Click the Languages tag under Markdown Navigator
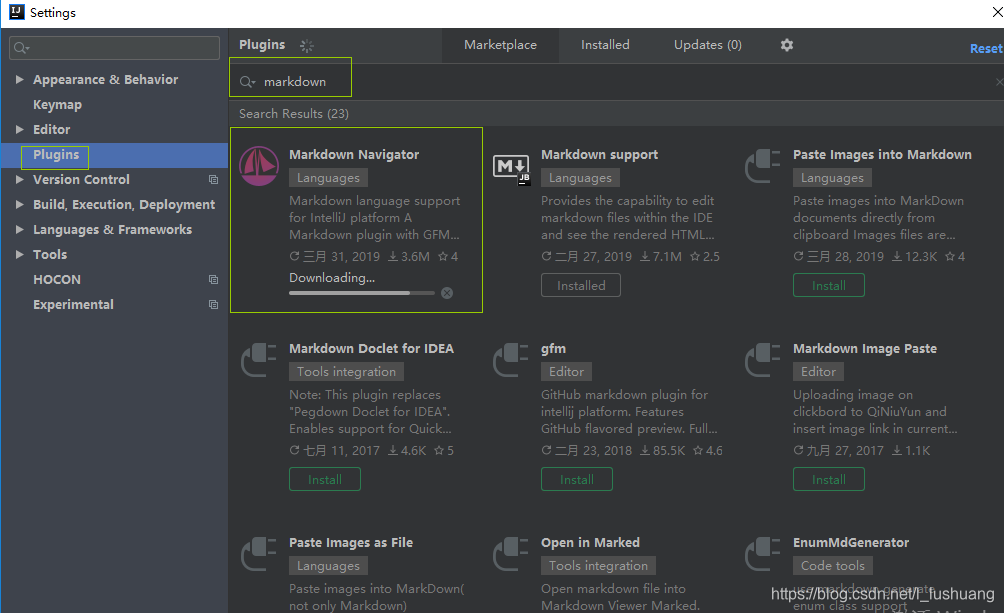1004x613 pixels. (x=328, y=178)
